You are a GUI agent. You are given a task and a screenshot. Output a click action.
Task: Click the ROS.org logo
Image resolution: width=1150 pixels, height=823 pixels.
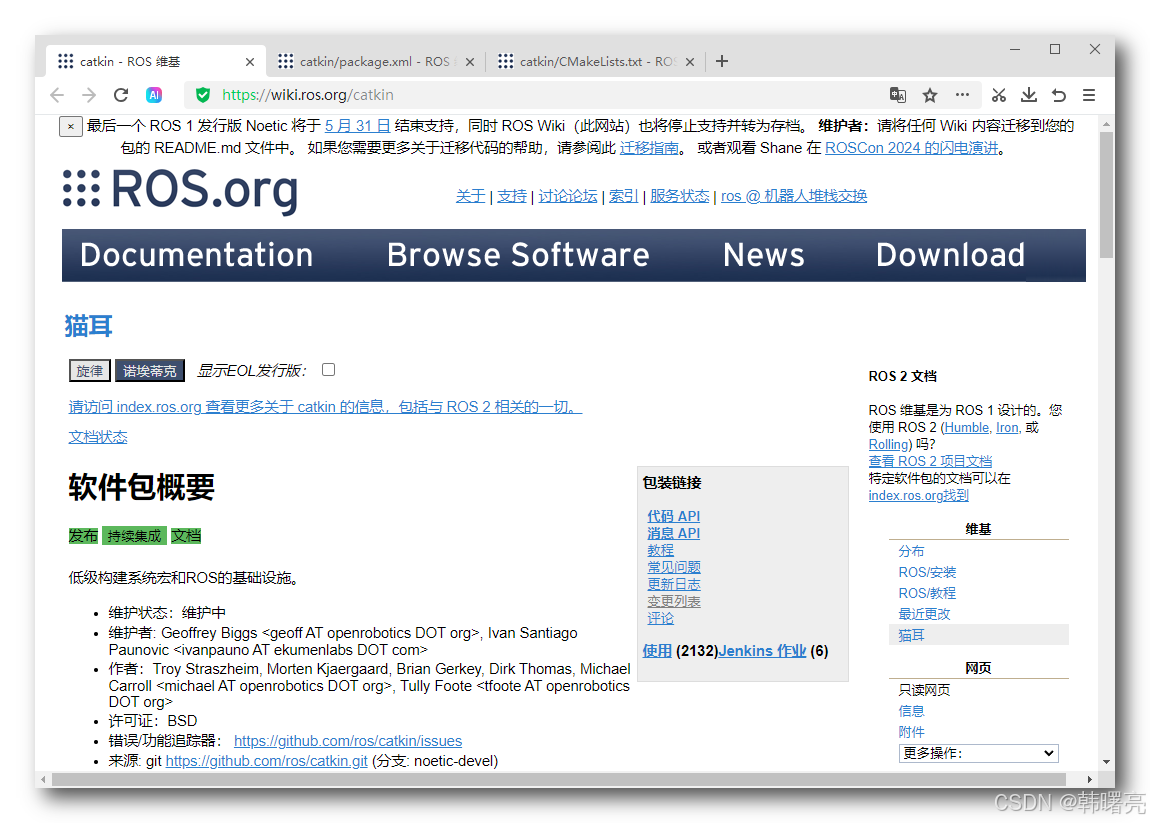tap(180, 189)
